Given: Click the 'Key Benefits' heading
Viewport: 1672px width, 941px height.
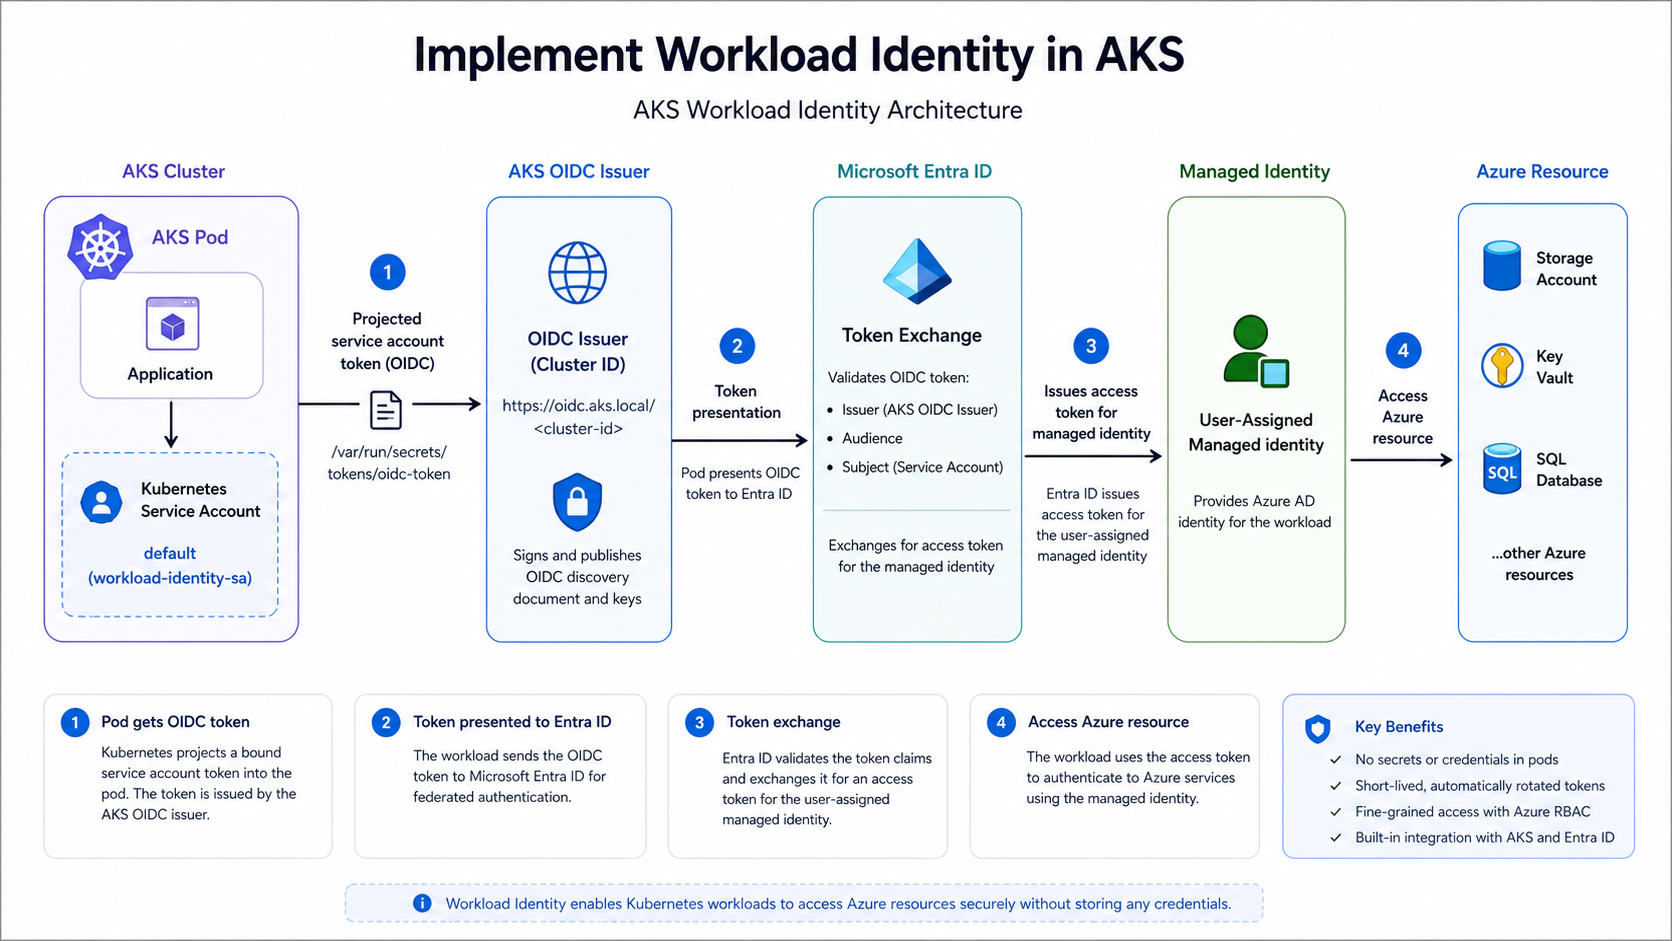Looking at the screenshot, I should (x=1399, y=727).
